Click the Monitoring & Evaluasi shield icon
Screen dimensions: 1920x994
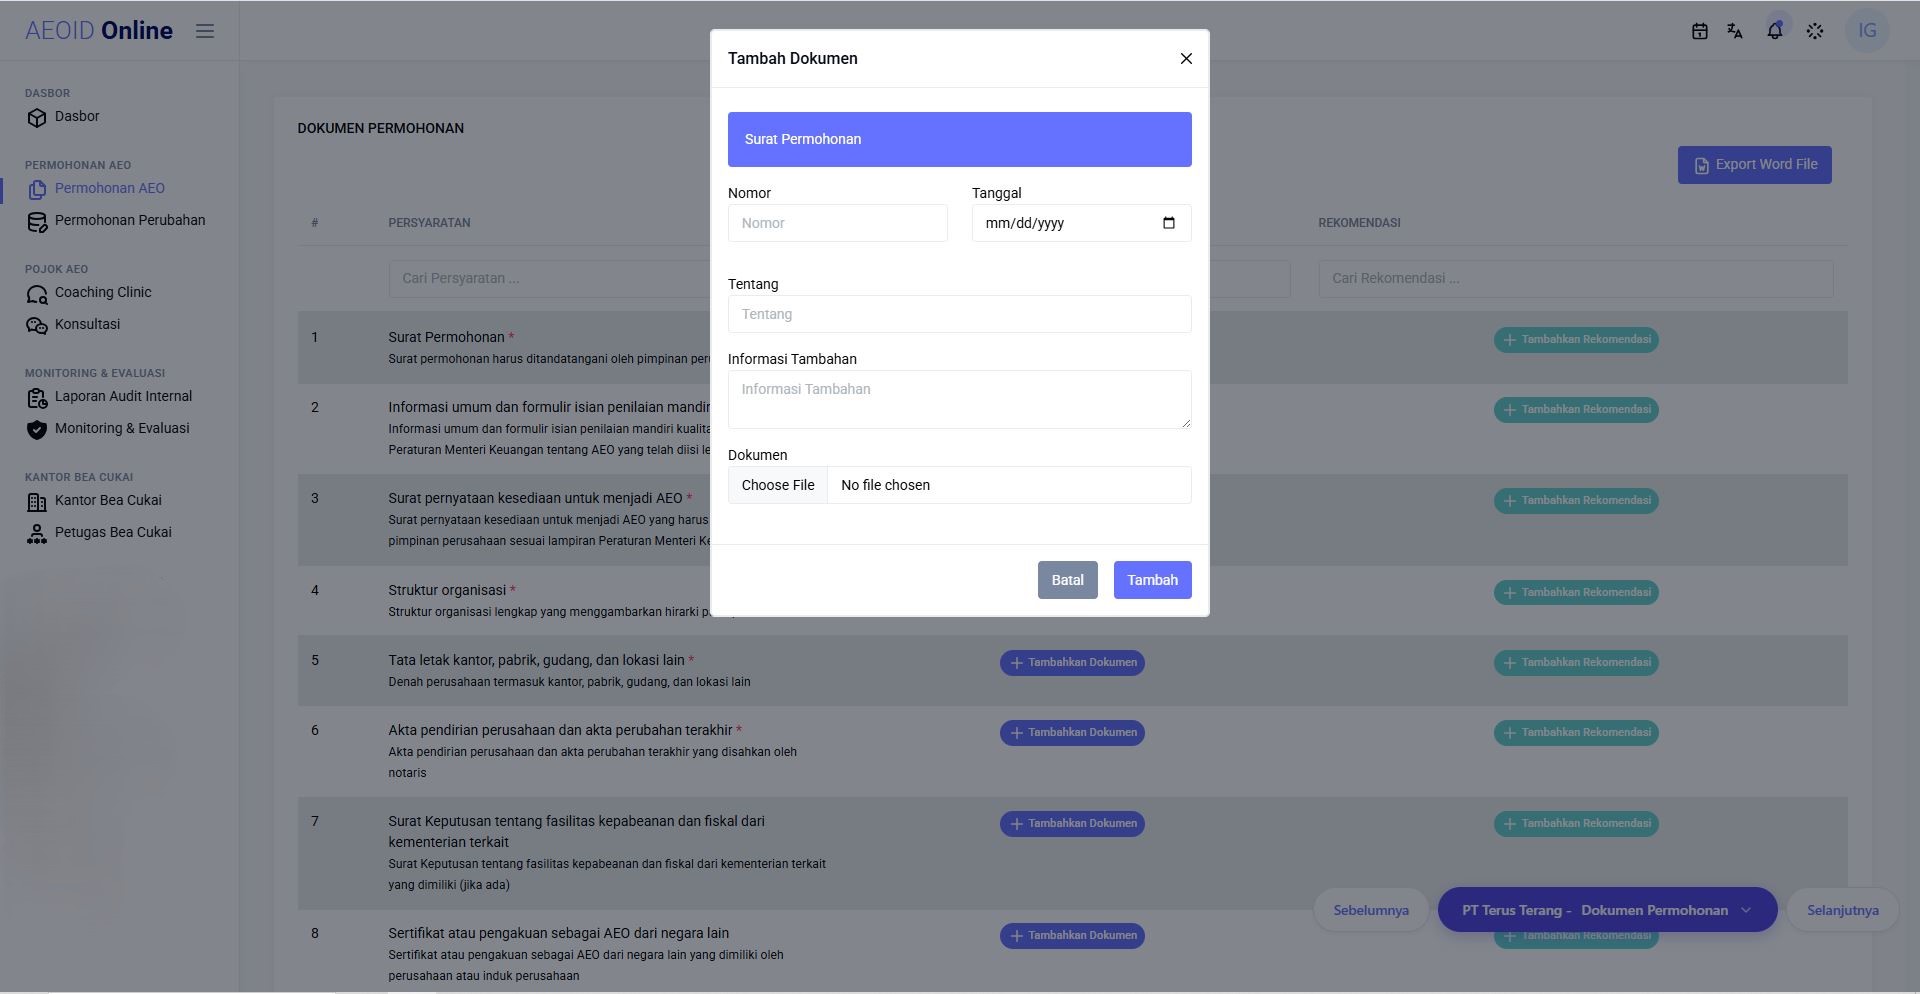(37, 430)
